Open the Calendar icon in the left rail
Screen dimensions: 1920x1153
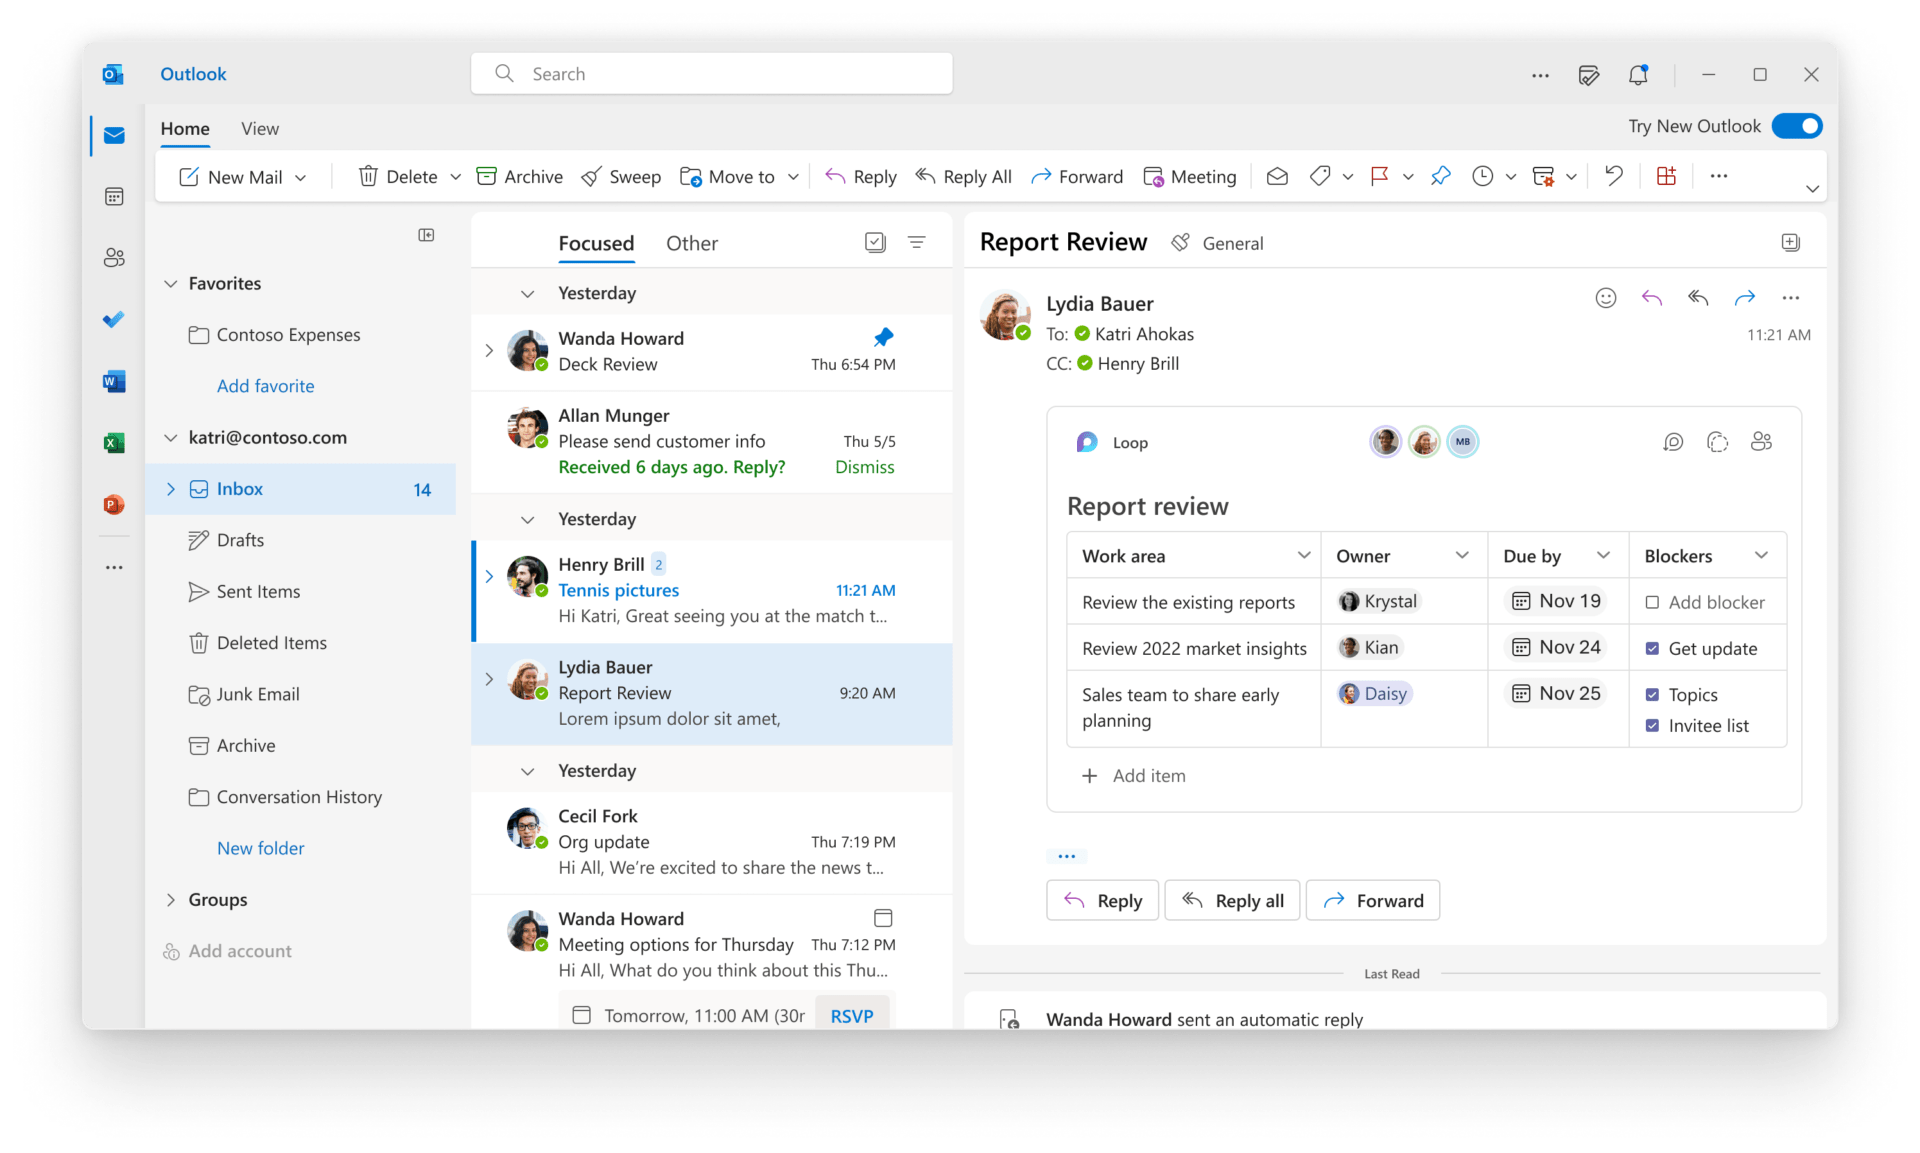114,196
